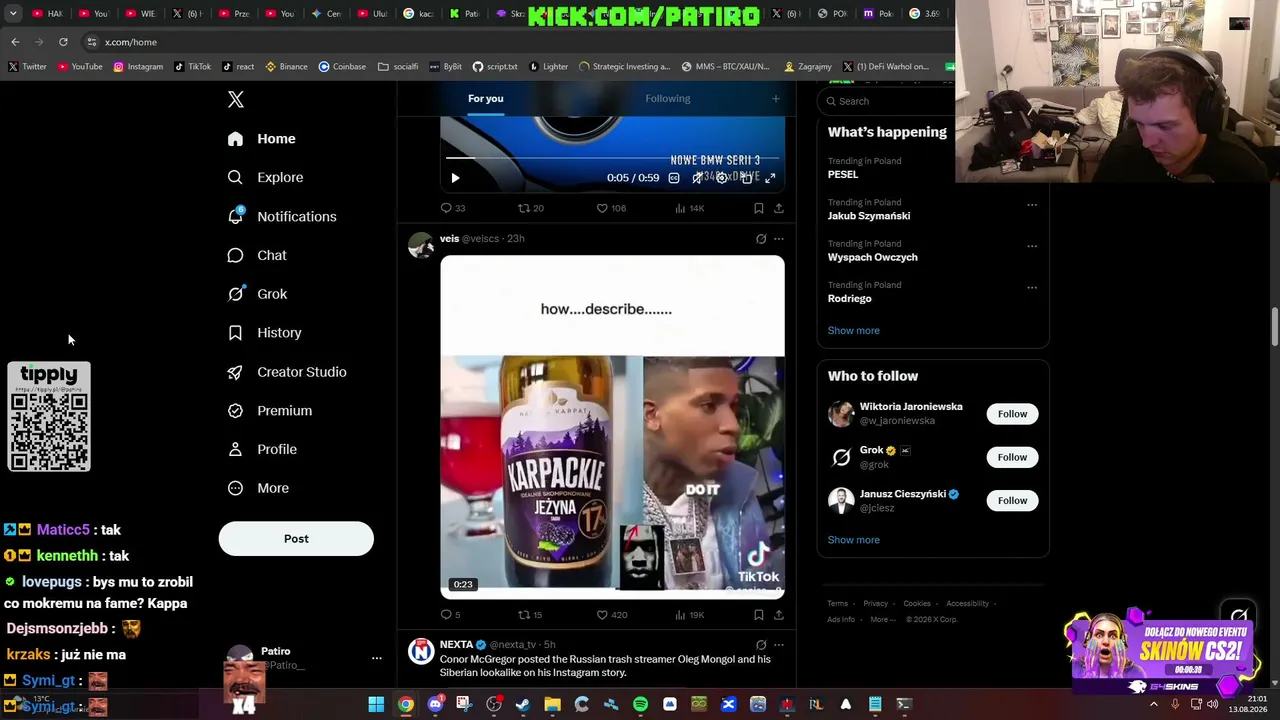The width and height of the screenshot is (1280, 720).
Task: Click the Post button
Action: [296, 538]
